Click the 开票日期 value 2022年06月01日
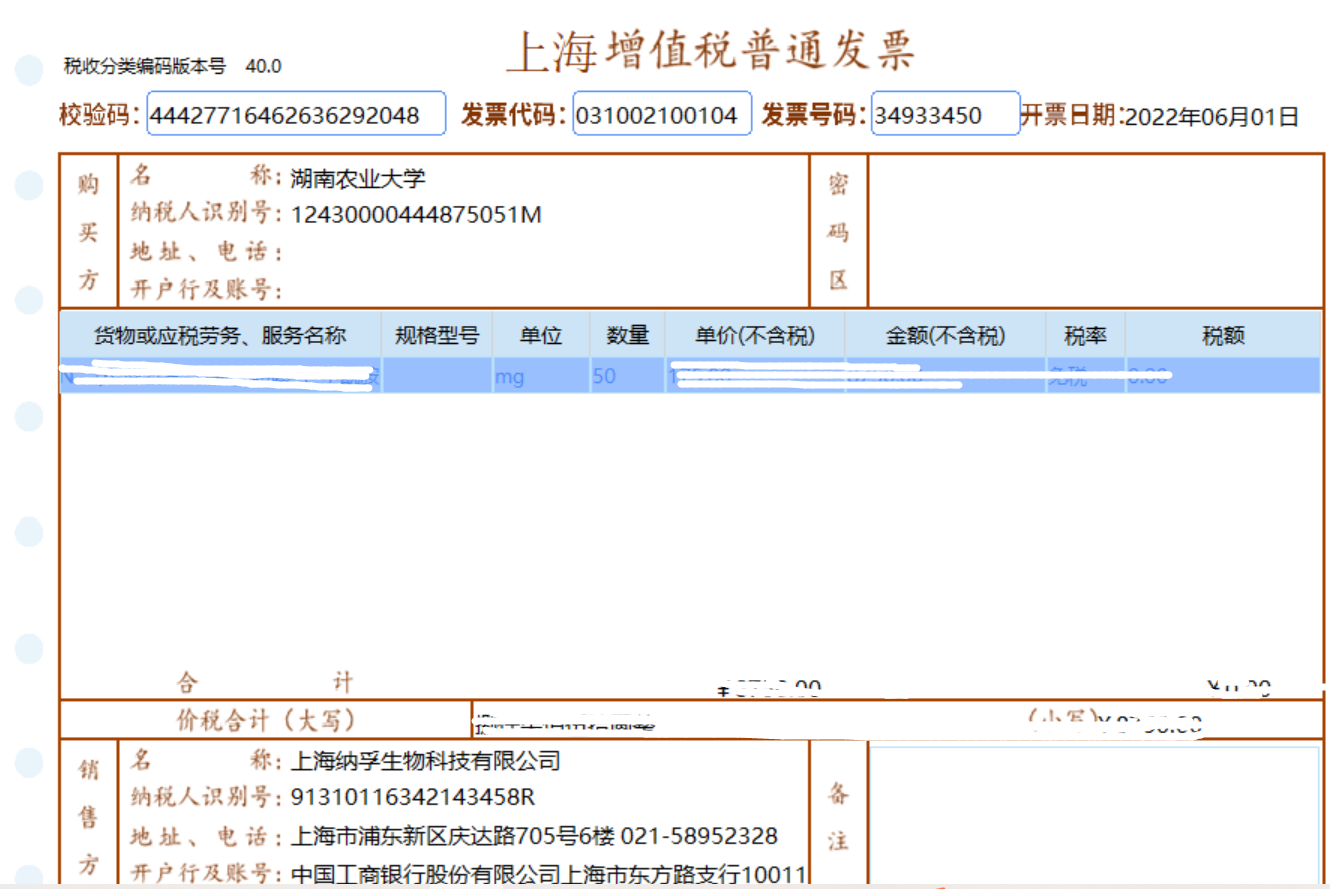1330x889 pixels. 1211,117
